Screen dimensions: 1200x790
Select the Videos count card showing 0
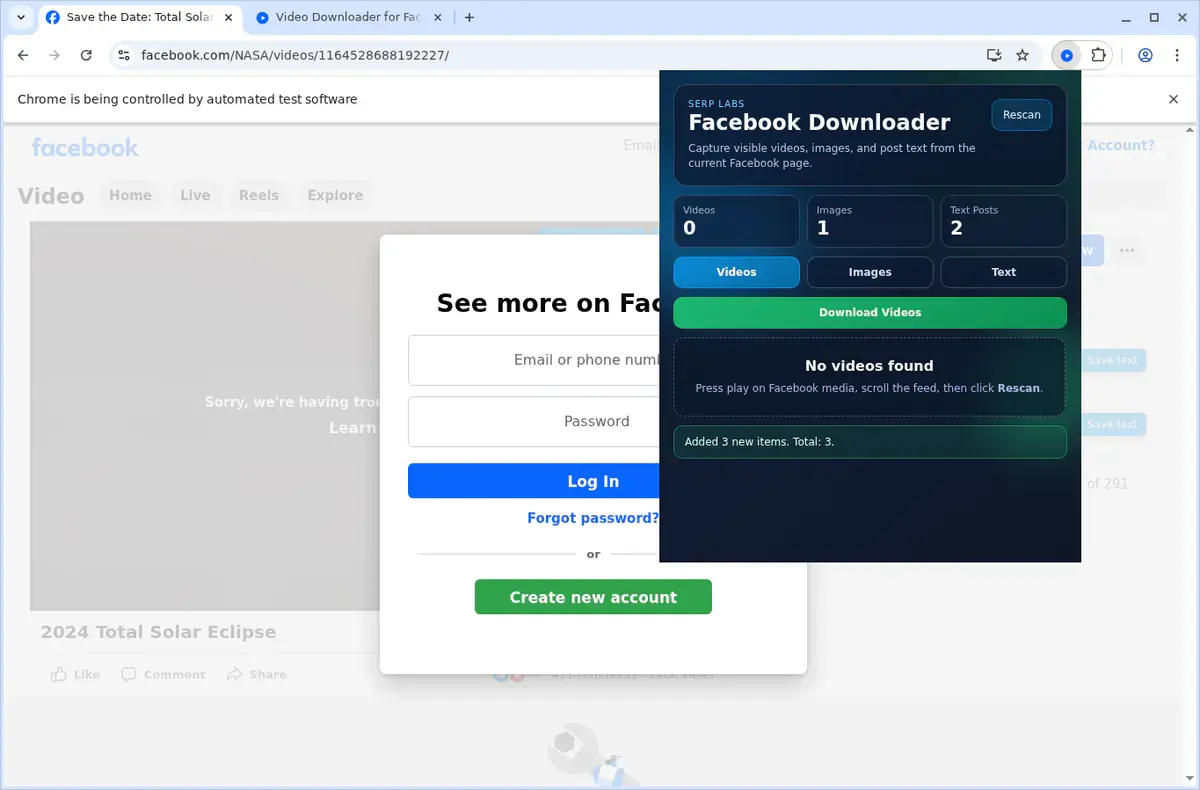click(x=736, y=221)
